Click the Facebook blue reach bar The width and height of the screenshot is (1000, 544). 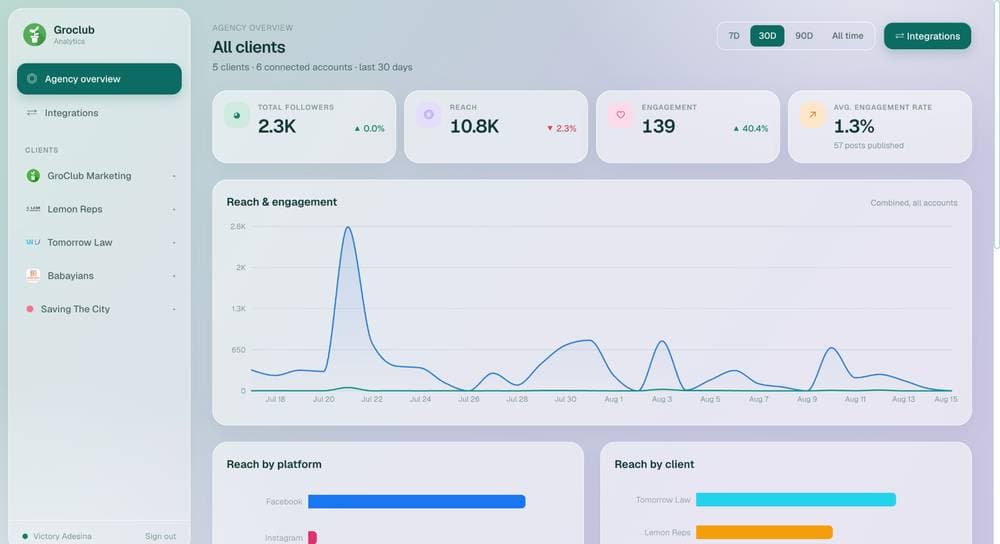pos(416,501)
